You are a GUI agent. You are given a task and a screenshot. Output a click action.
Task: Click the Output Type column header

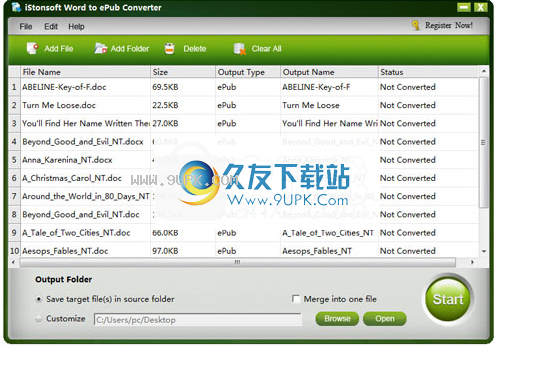(x=248, y=72)
